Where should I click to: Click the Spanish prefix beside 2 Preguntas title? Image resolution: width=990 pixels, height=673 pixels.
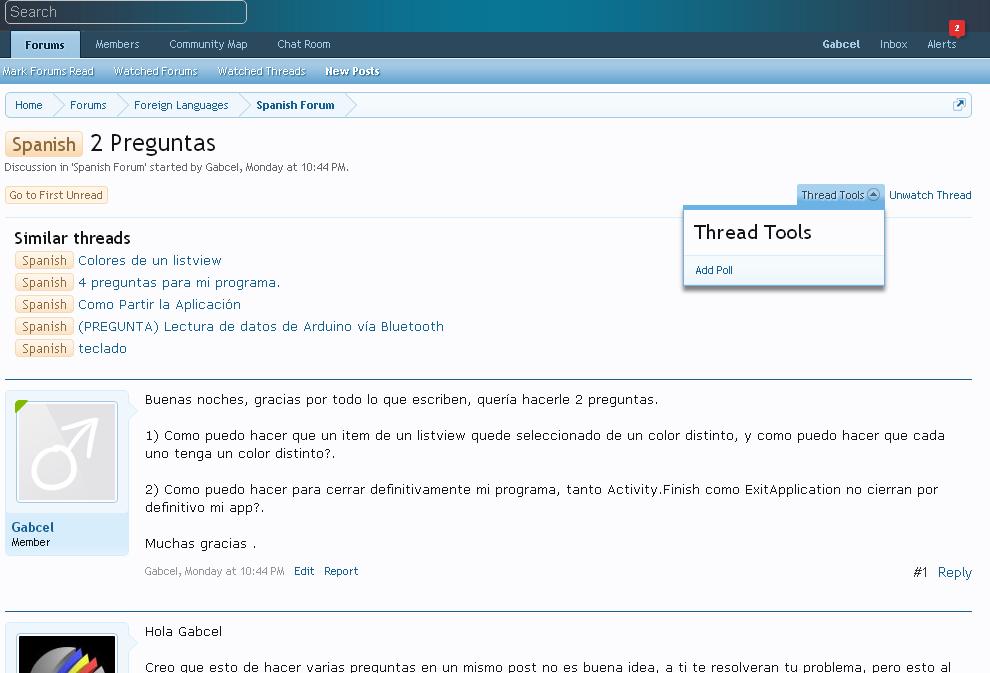[44, 144]
